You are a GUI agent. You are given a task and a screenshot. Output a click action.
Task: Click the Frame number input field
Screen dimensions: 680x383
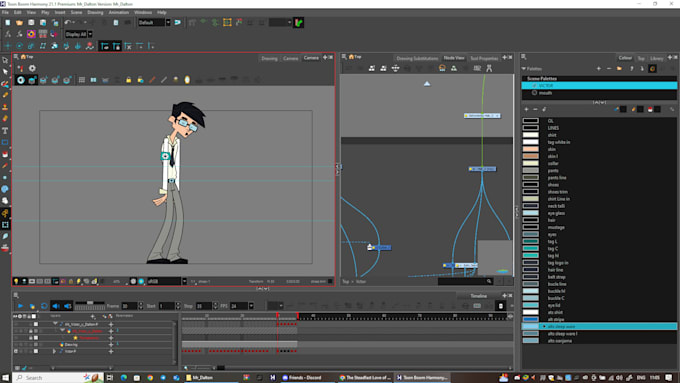[129, 306]
